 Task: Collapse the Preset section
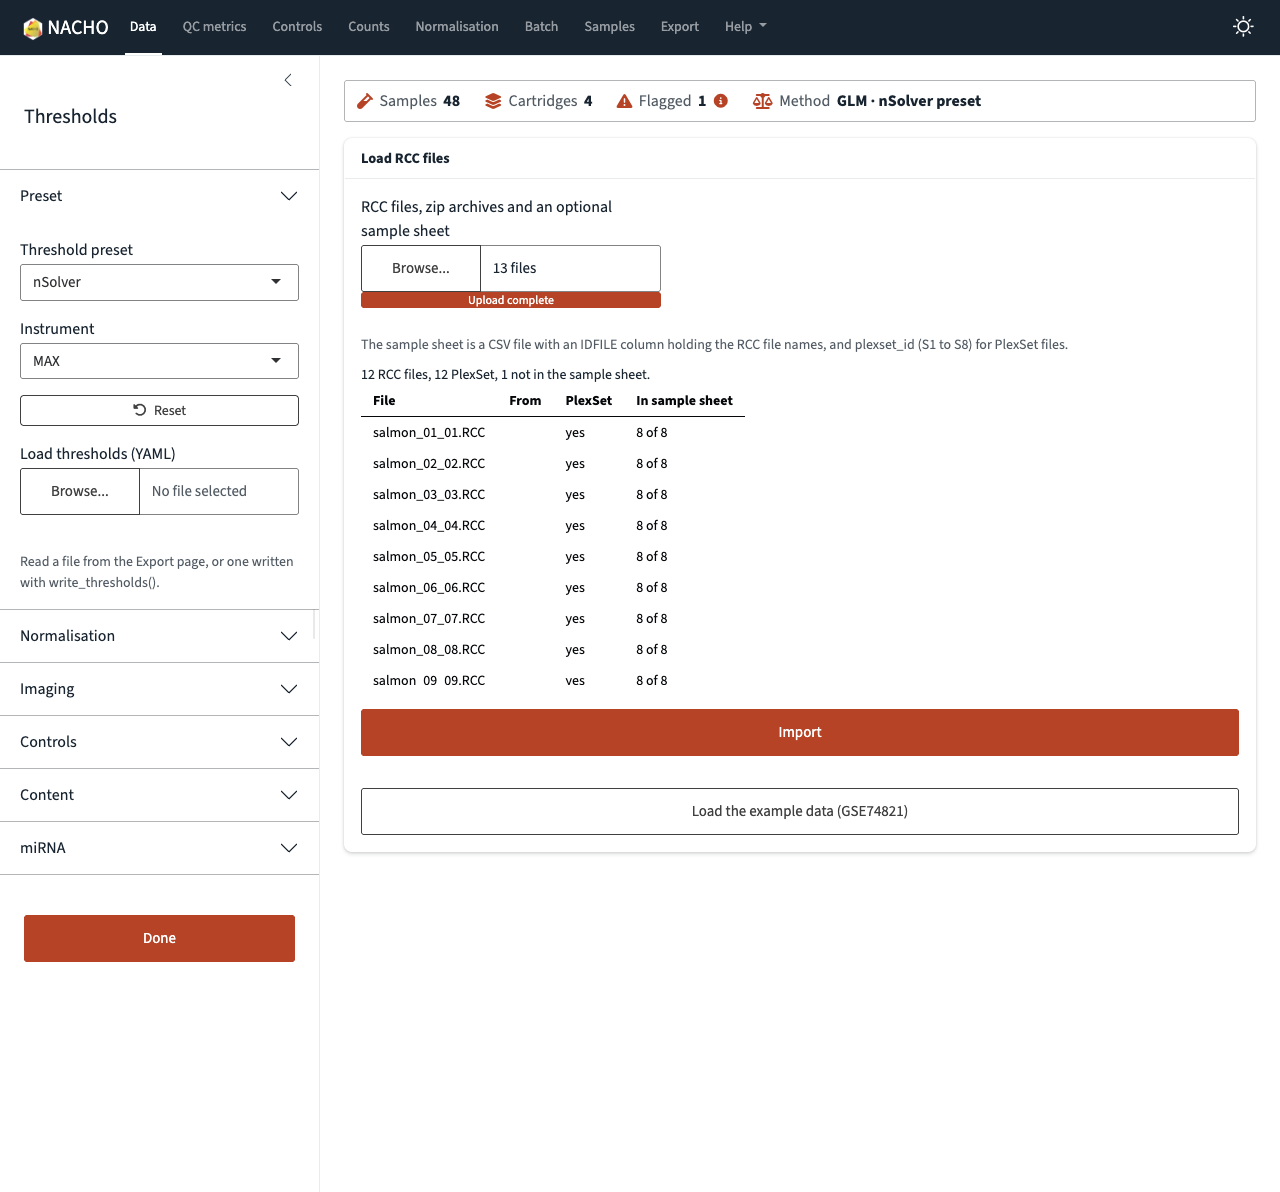159,196
